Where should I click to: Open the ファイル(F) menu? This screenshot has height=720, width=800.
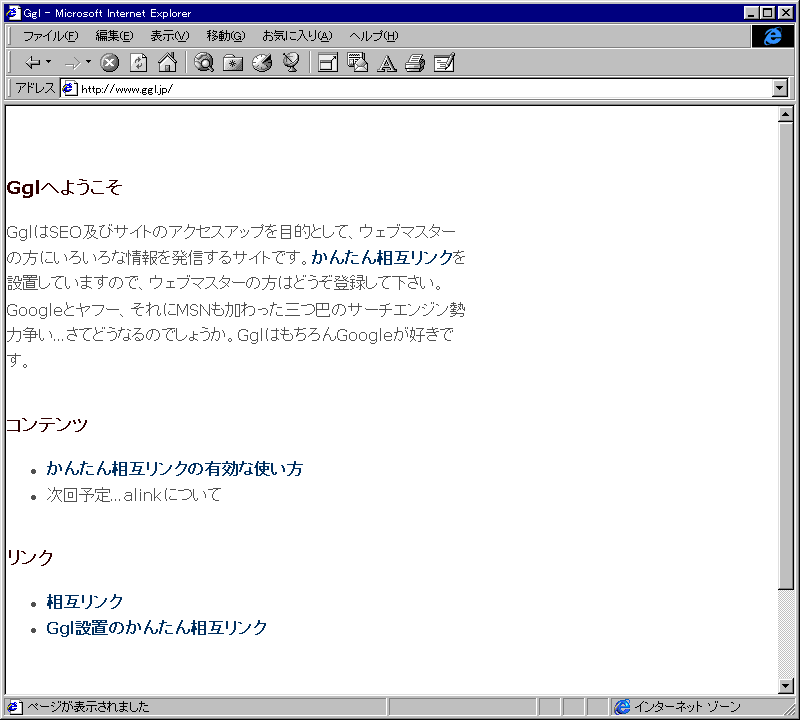coord(51,36)
